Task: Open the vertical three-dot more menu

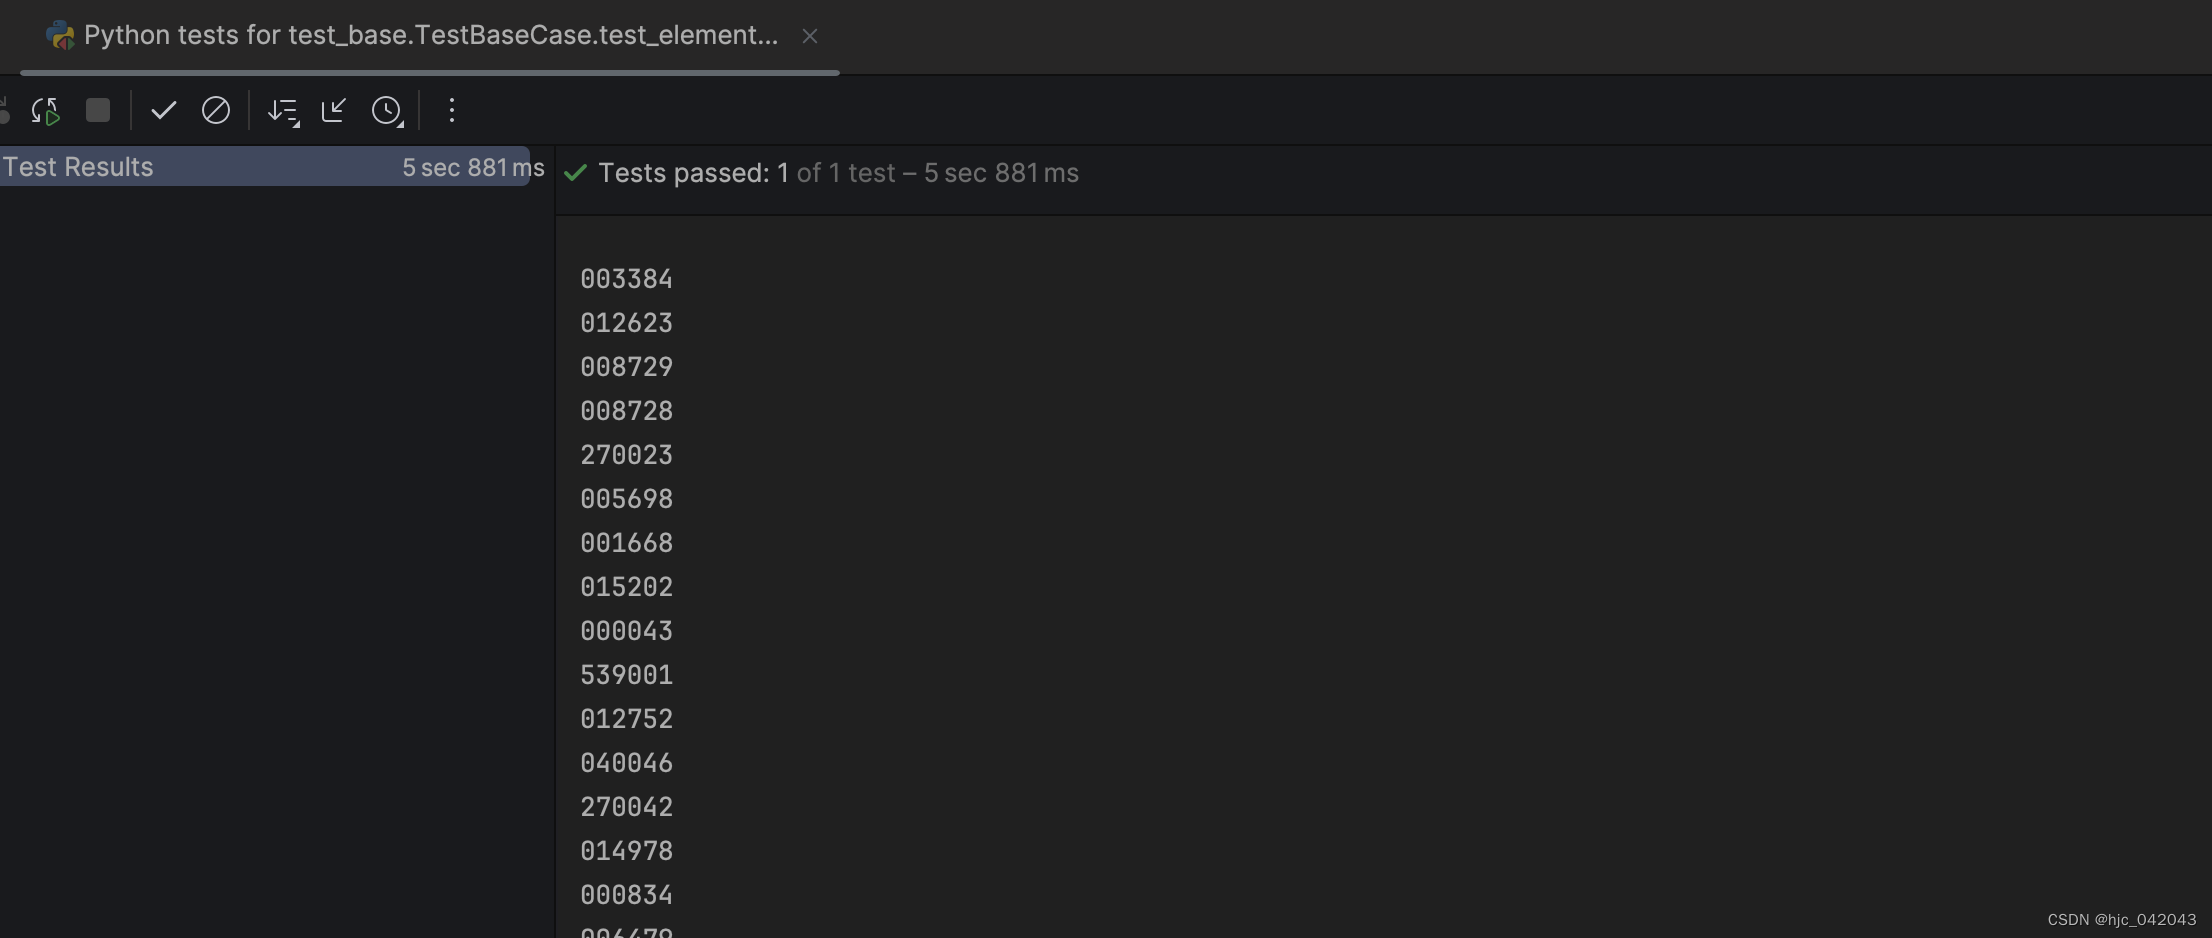Action: coord(452,110)
